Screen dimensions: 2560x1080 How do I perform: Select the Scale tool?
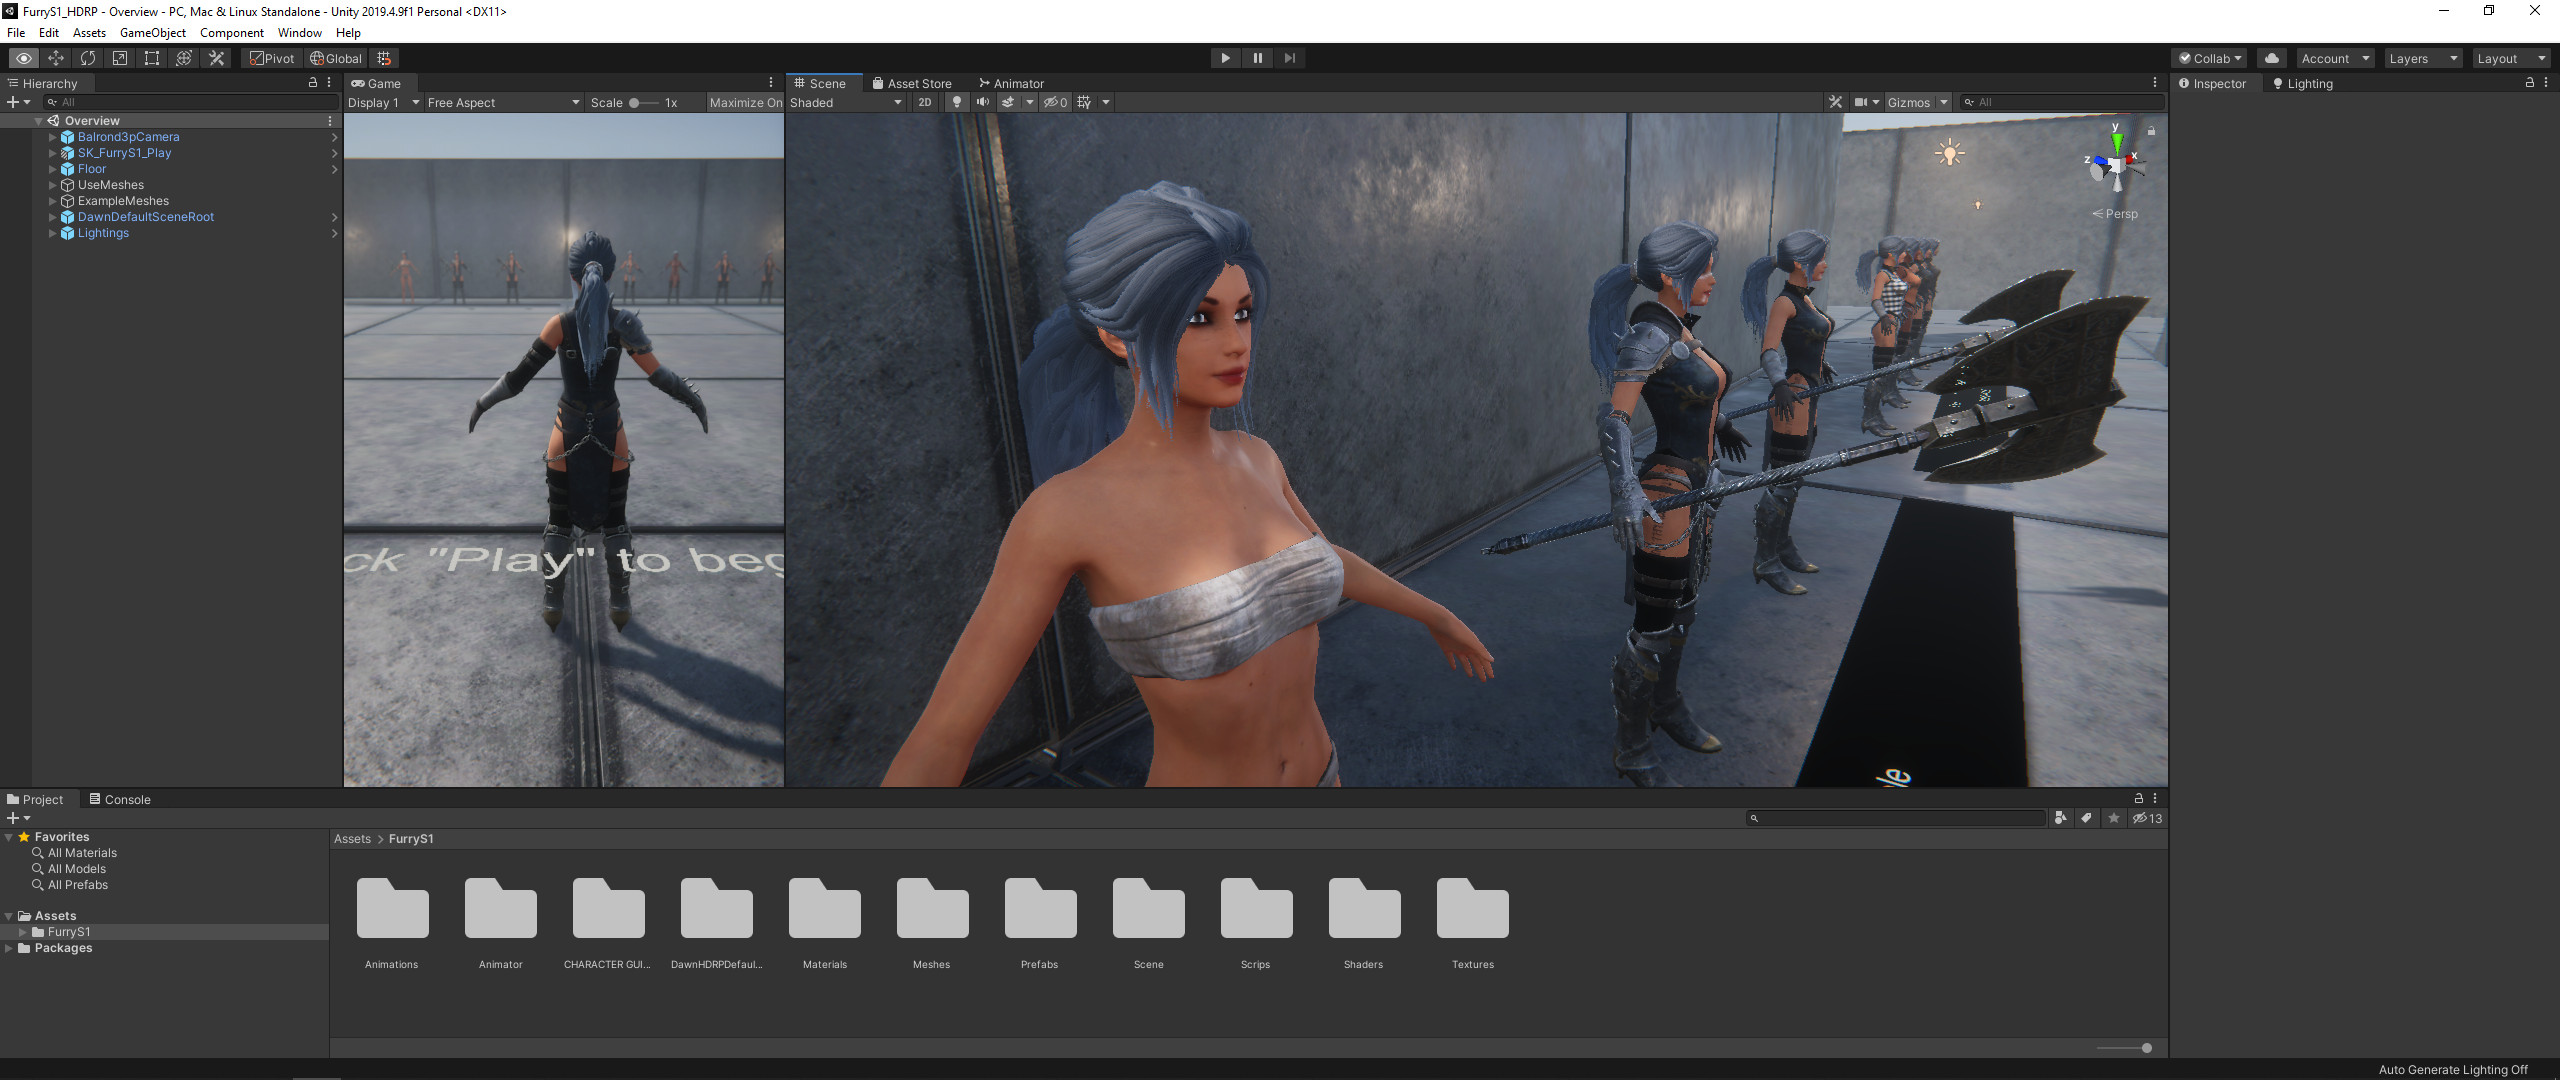coord(120,58)
